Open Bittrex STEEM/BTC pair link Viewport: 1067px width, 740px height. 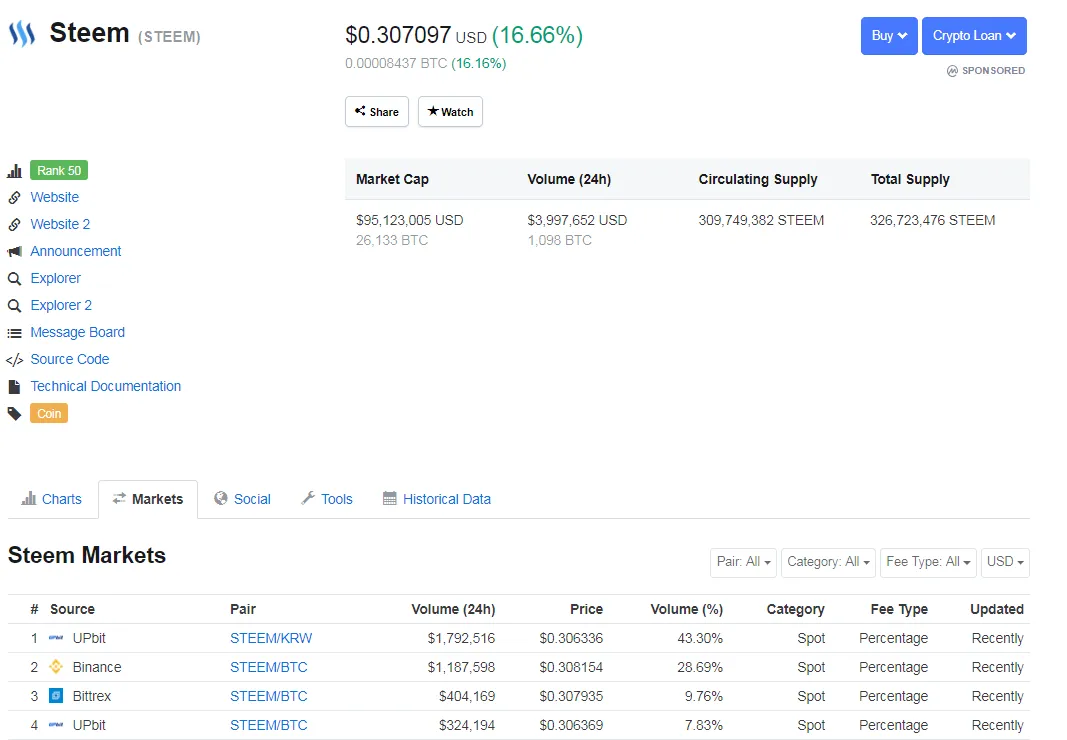pos(269,696)
